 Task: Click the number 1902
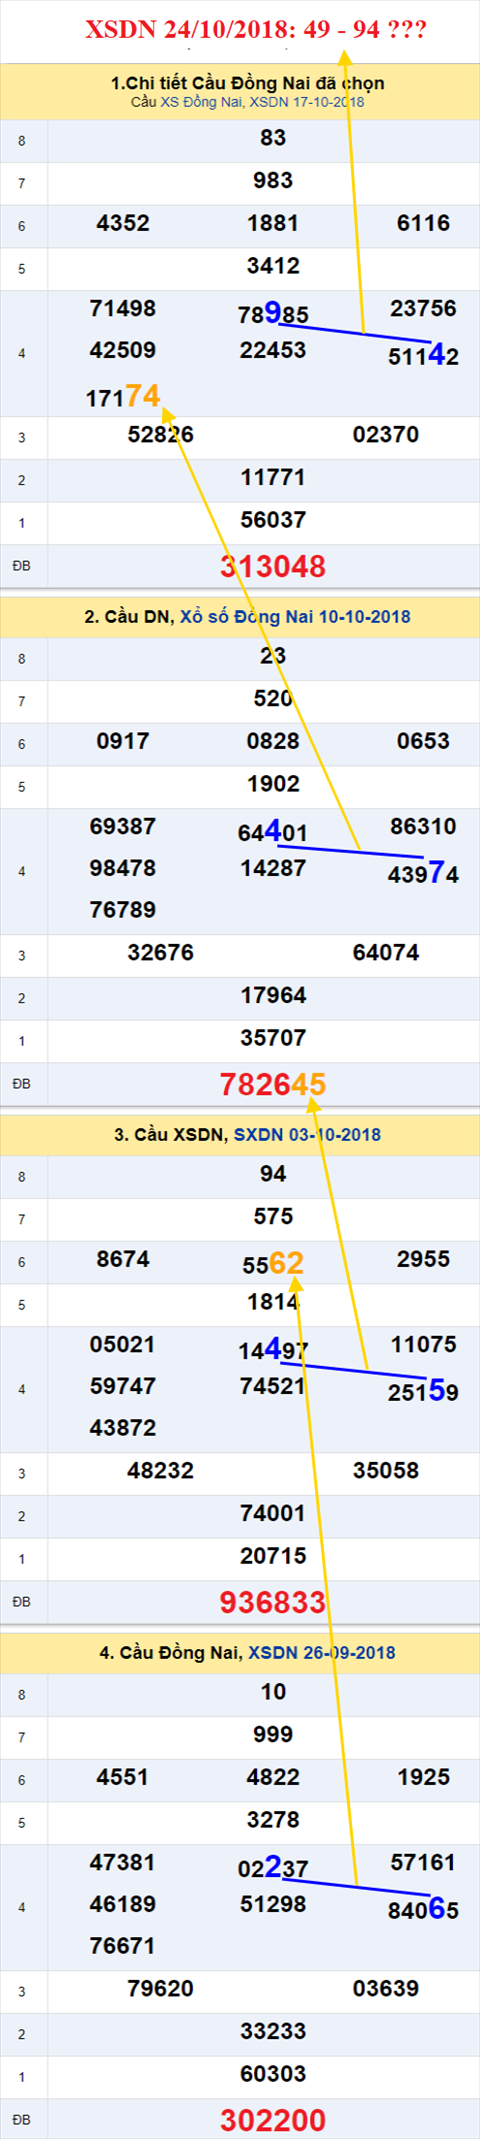pos(273,784)
